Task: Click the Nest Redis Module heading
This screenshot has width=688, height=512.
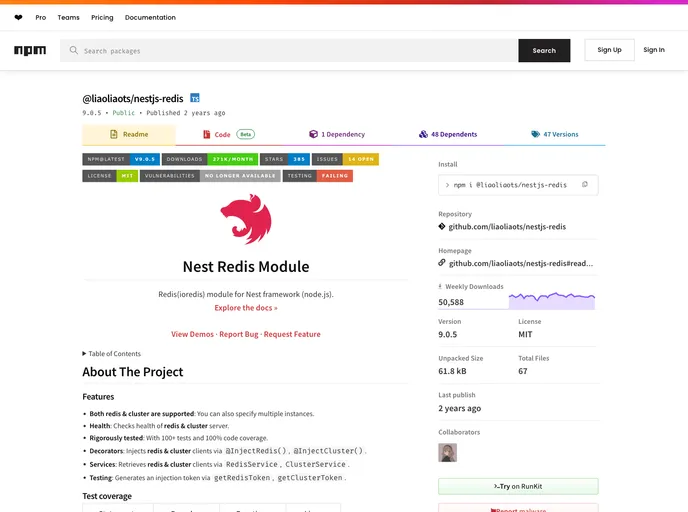Action: point(246,267)
